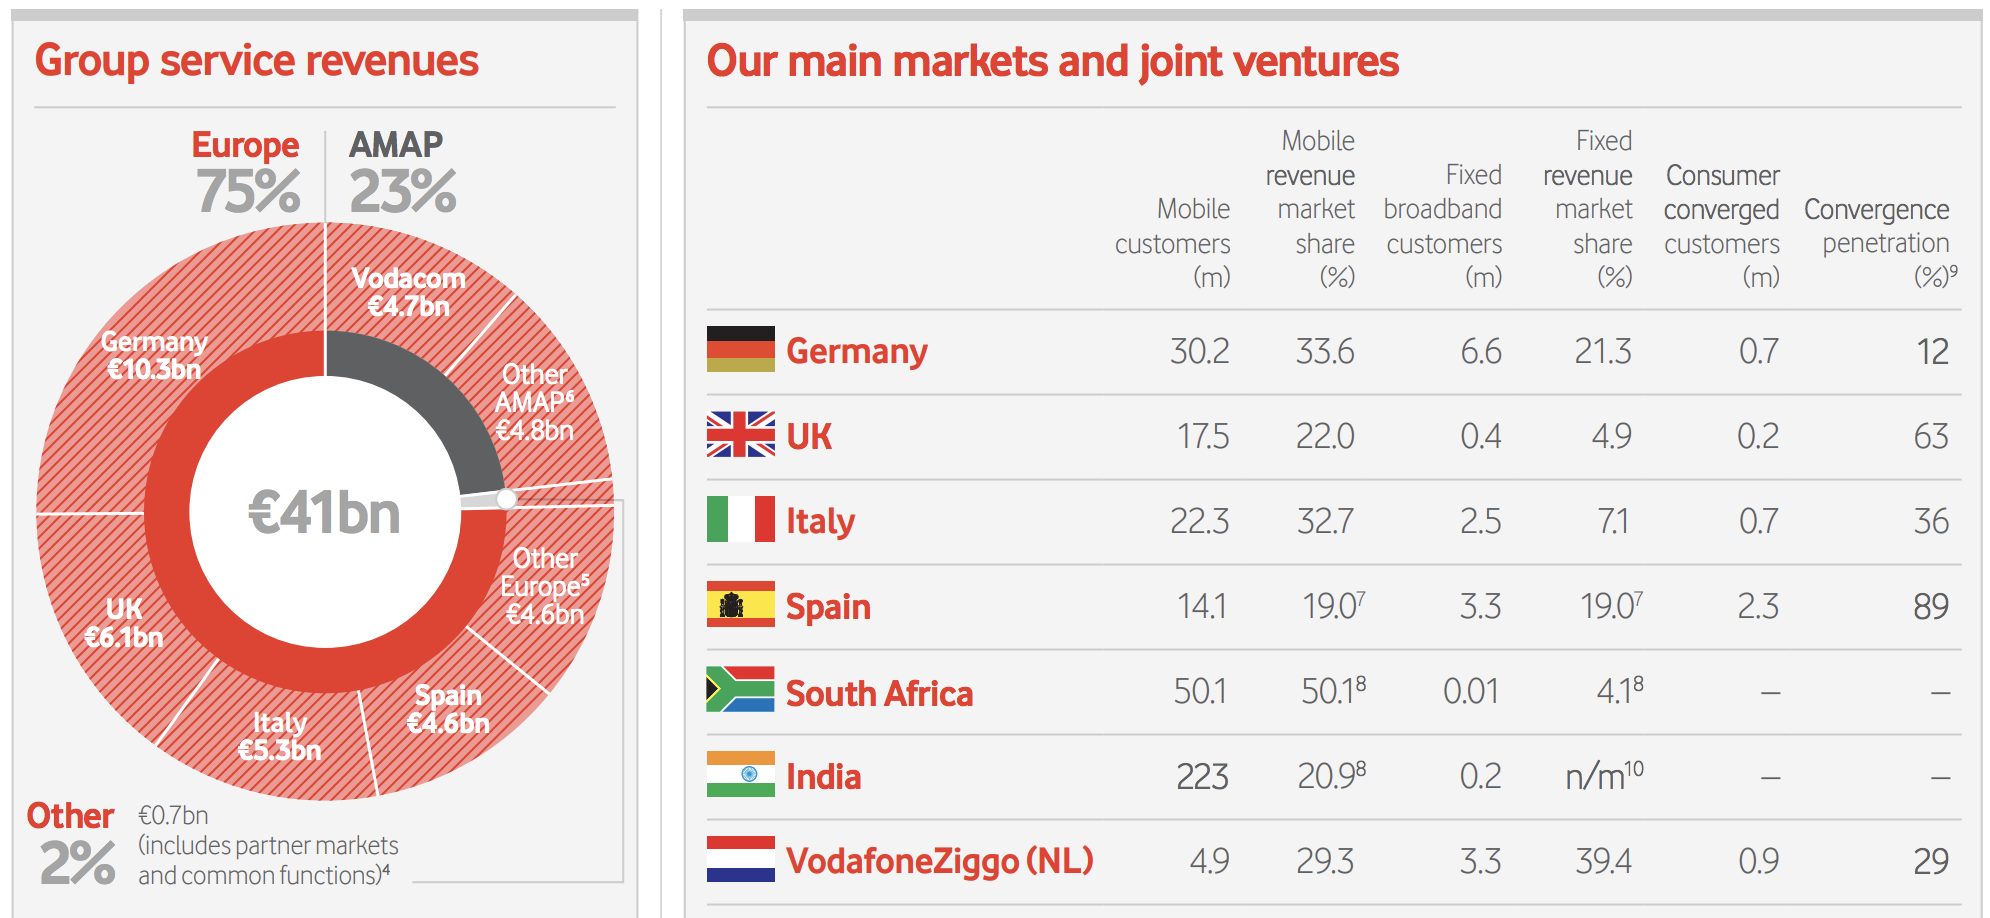Select the South Africa flag icon
The width and height of the screenshot is (1990, 918).
(740, 689)
